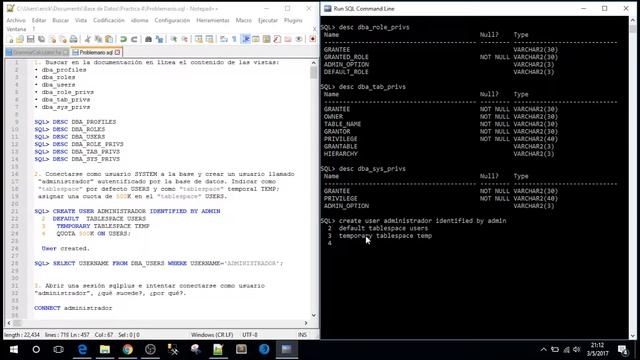Open the Buscar menu
The height and width of the screenshot is (360, 640).
click(60, 20)
